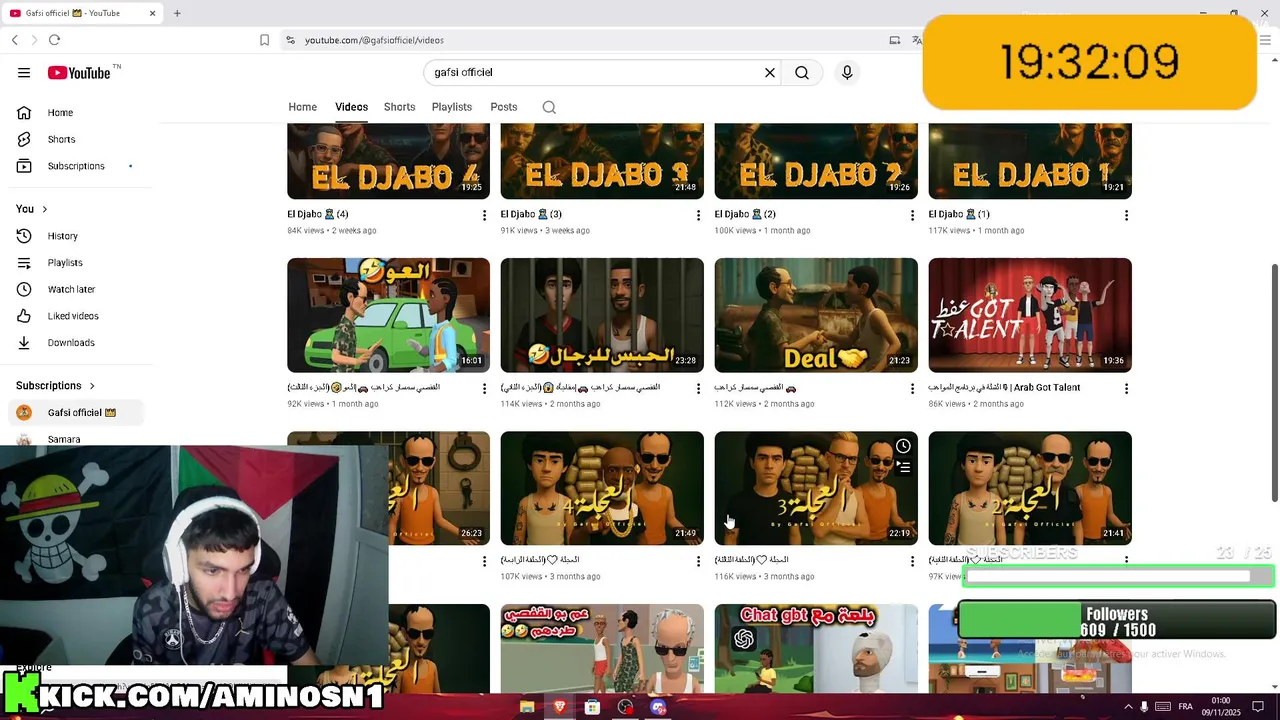This screenshot has width=1280, height=720.
Task: Start voice search with the microphone
Action: (x=847, y=72)
